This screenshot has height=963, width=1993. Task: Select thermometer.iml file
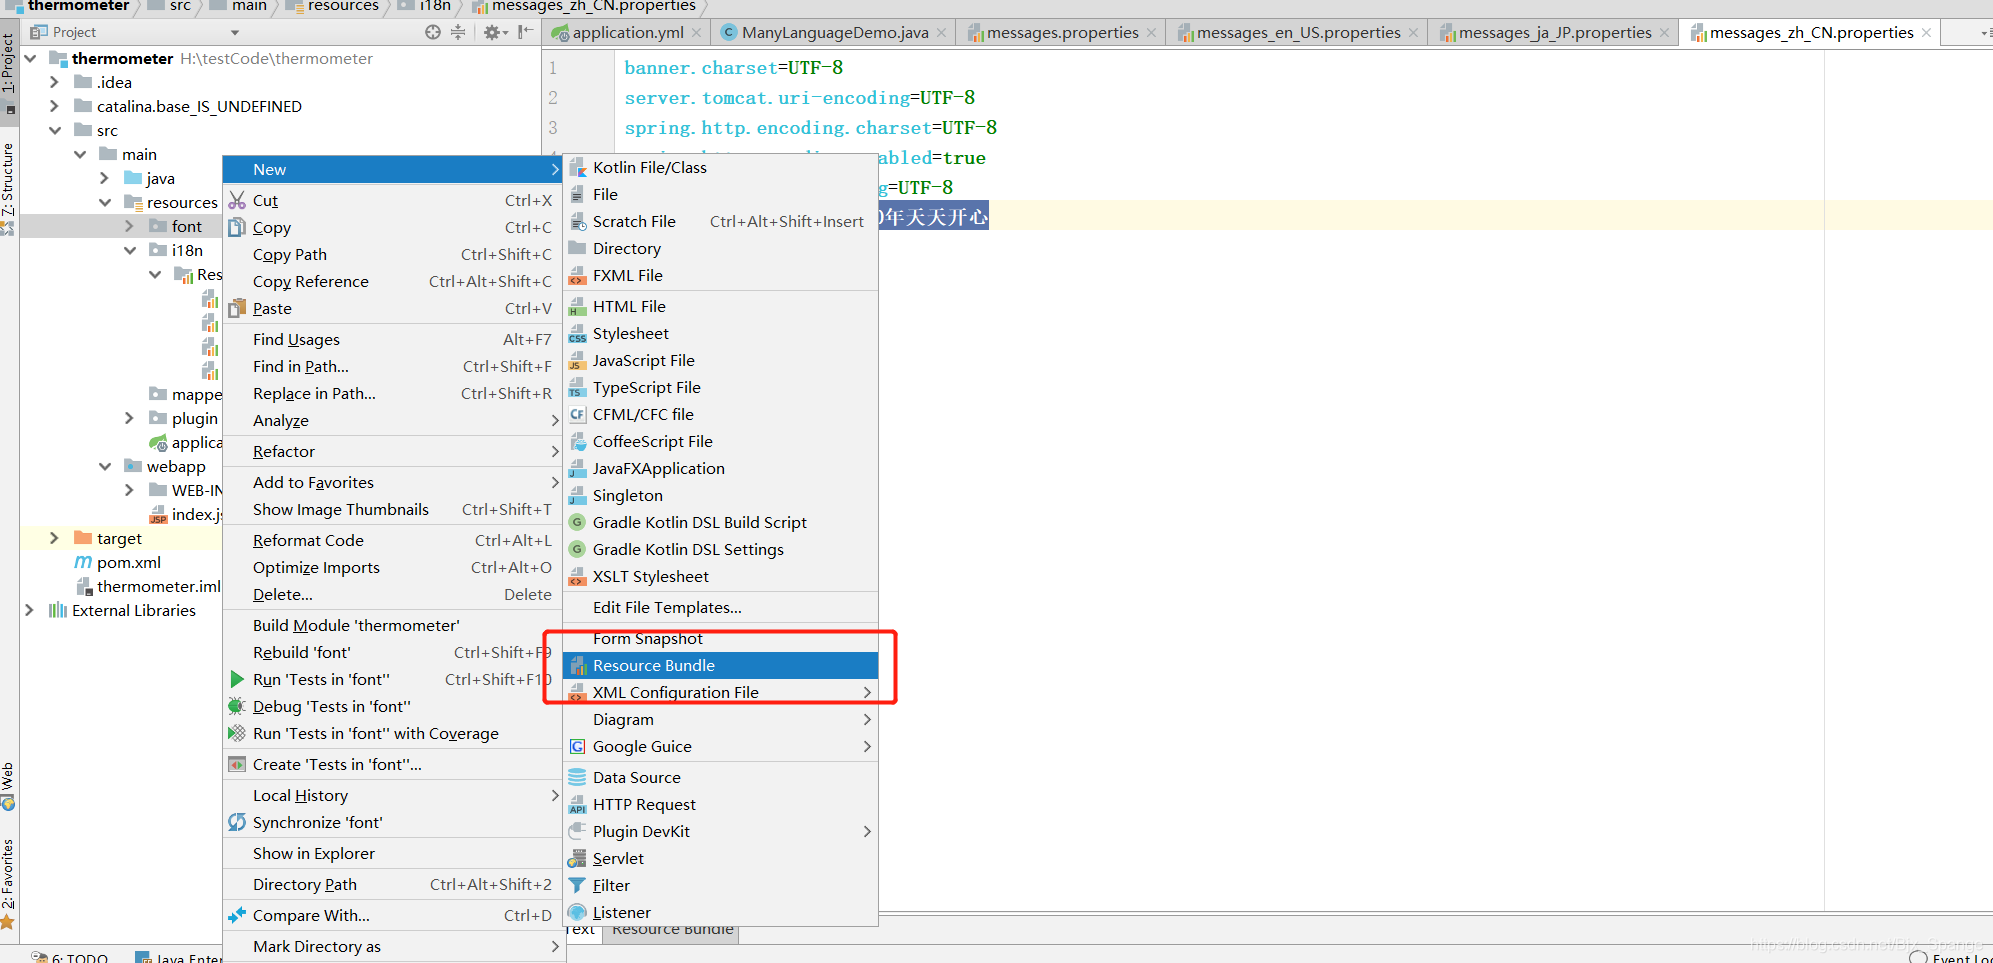(x=158, y=586)
